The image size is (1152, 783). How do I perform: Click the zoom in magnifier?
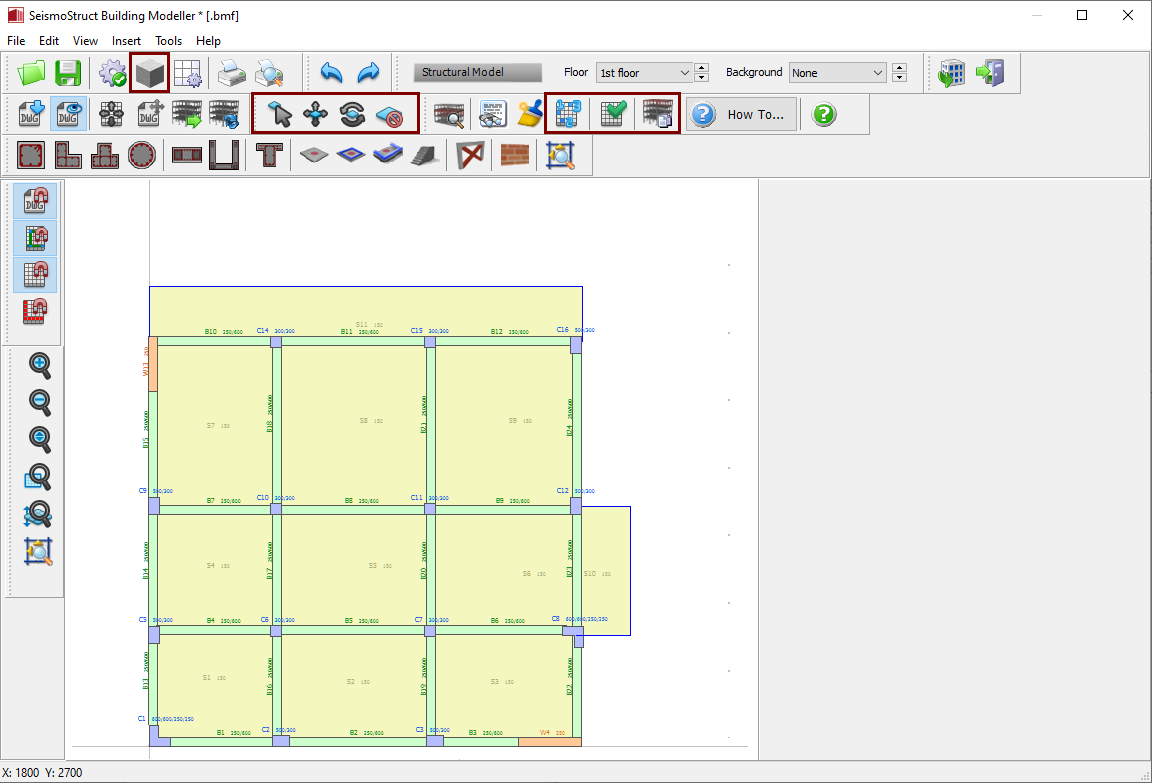point(39,366)
